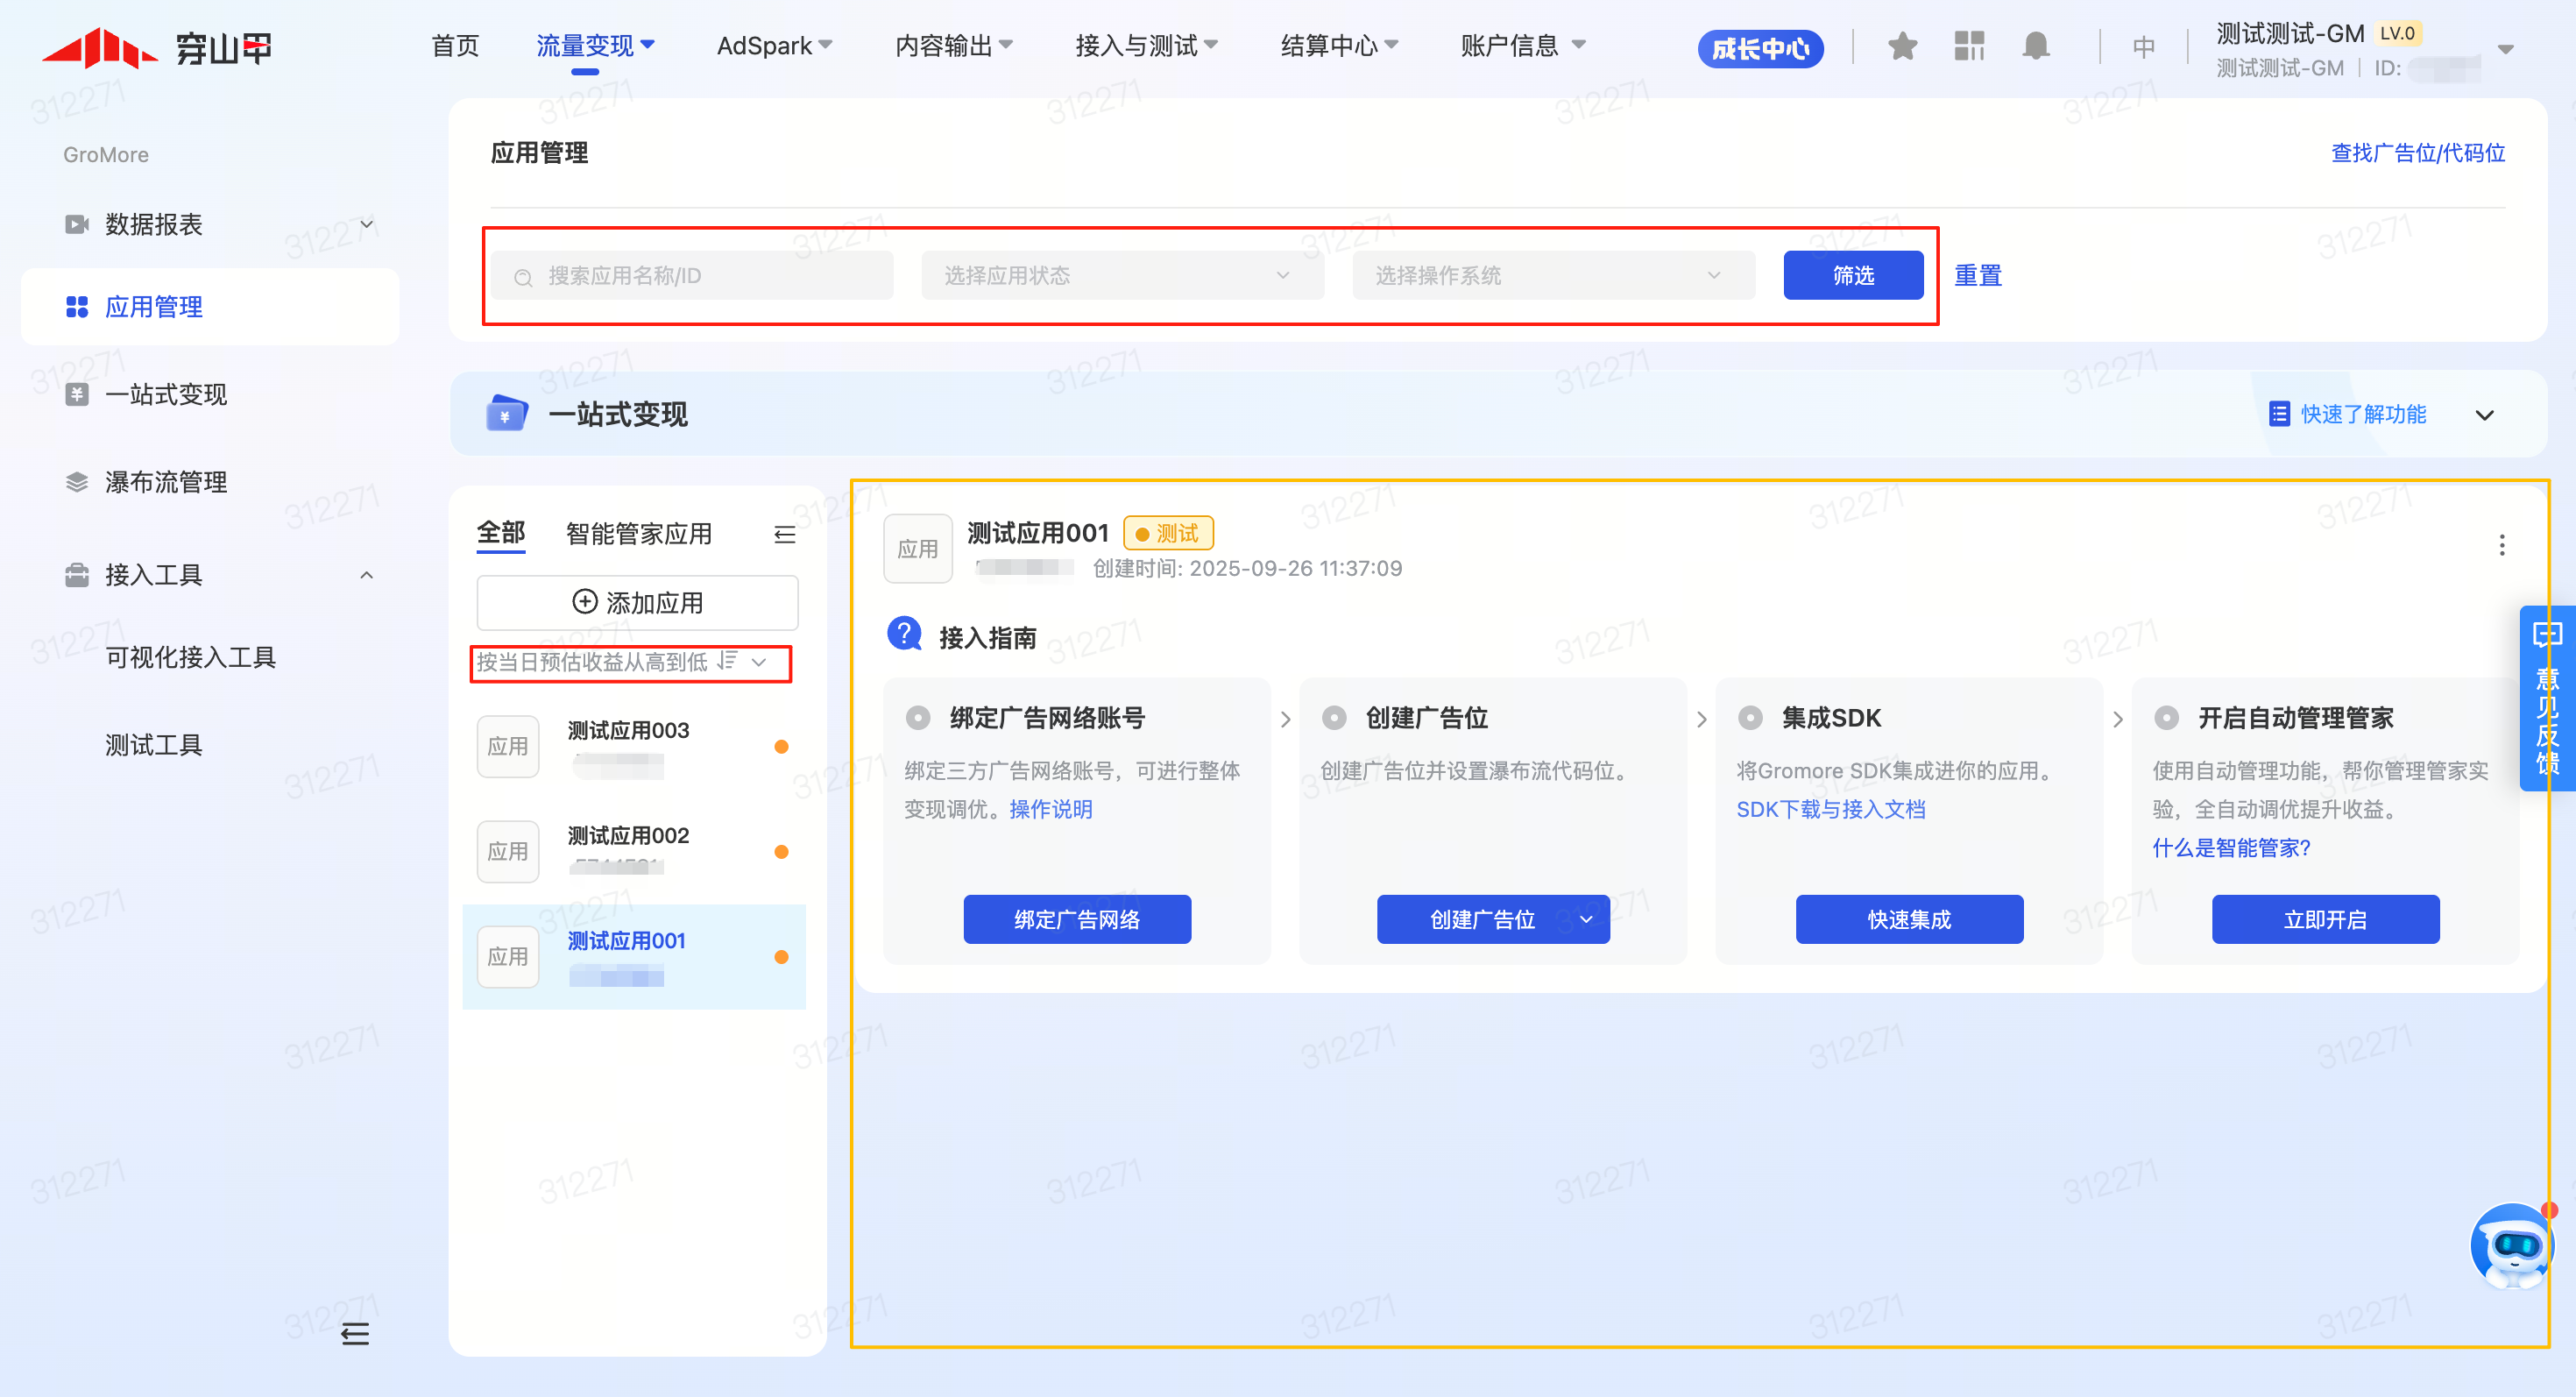Viewport: 2576px width, 1397px height.
Task: Select the 集成SDK step radio
Action: [x=1750, y=718]
